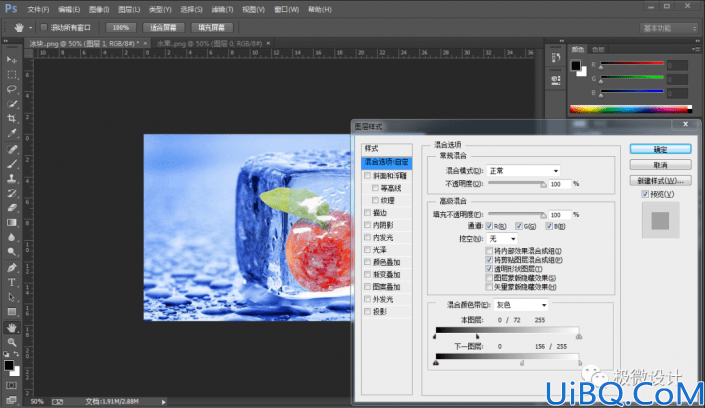Image resolution: width=705 pixels, height=408 pixels.
Task: Switch to the second document tab
Action: click(210, 44)
